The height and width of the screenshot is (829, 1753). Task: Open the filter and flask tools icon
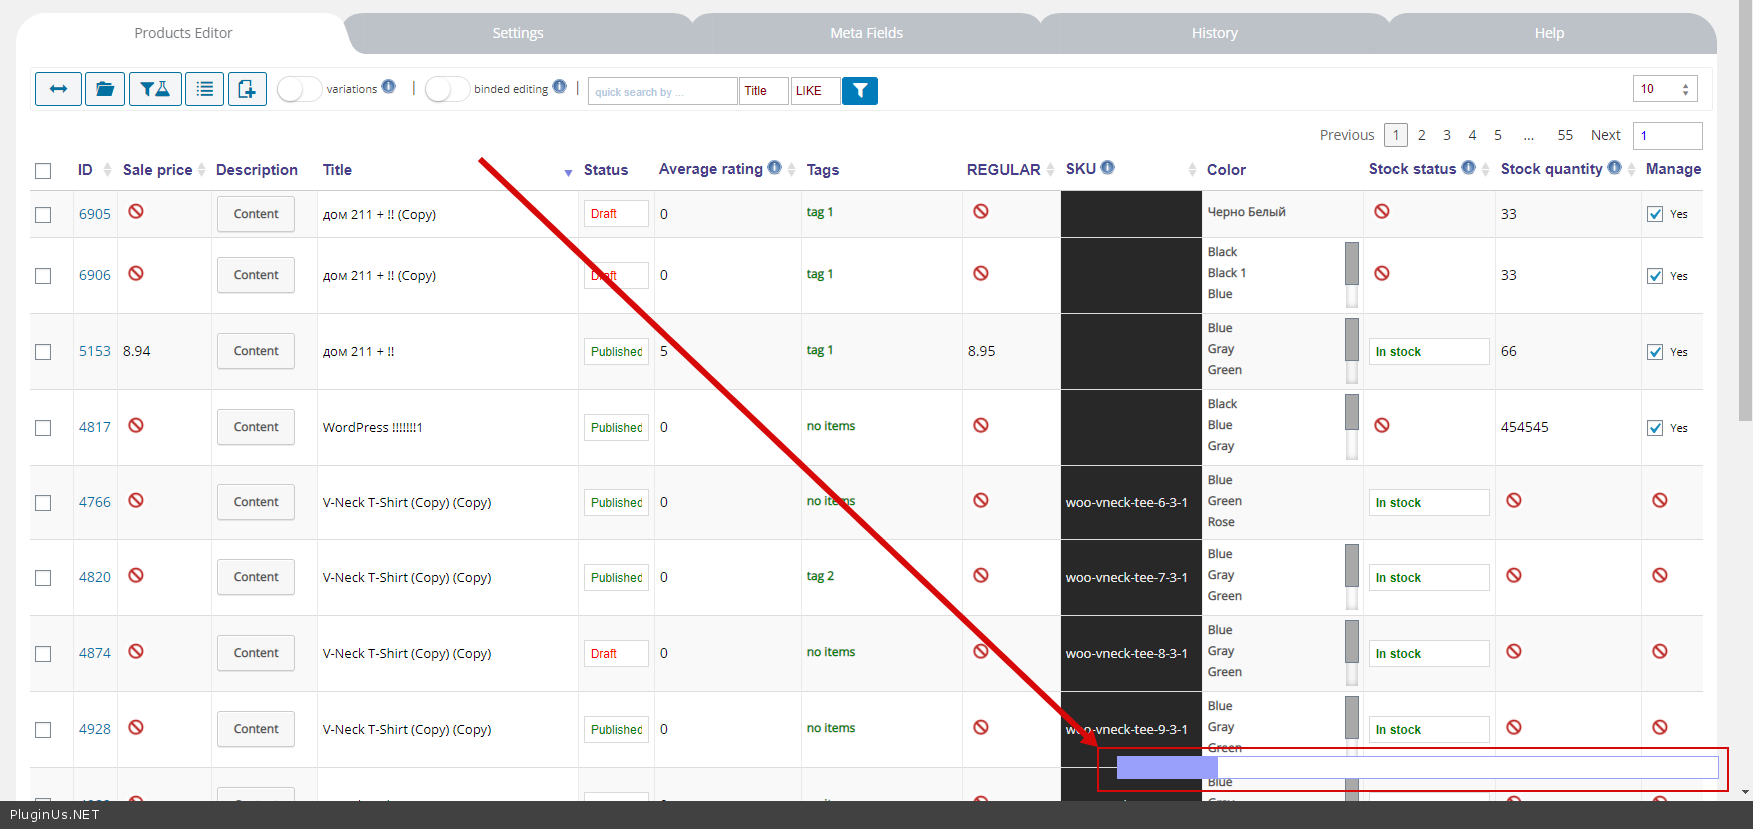tap(155, 89)
